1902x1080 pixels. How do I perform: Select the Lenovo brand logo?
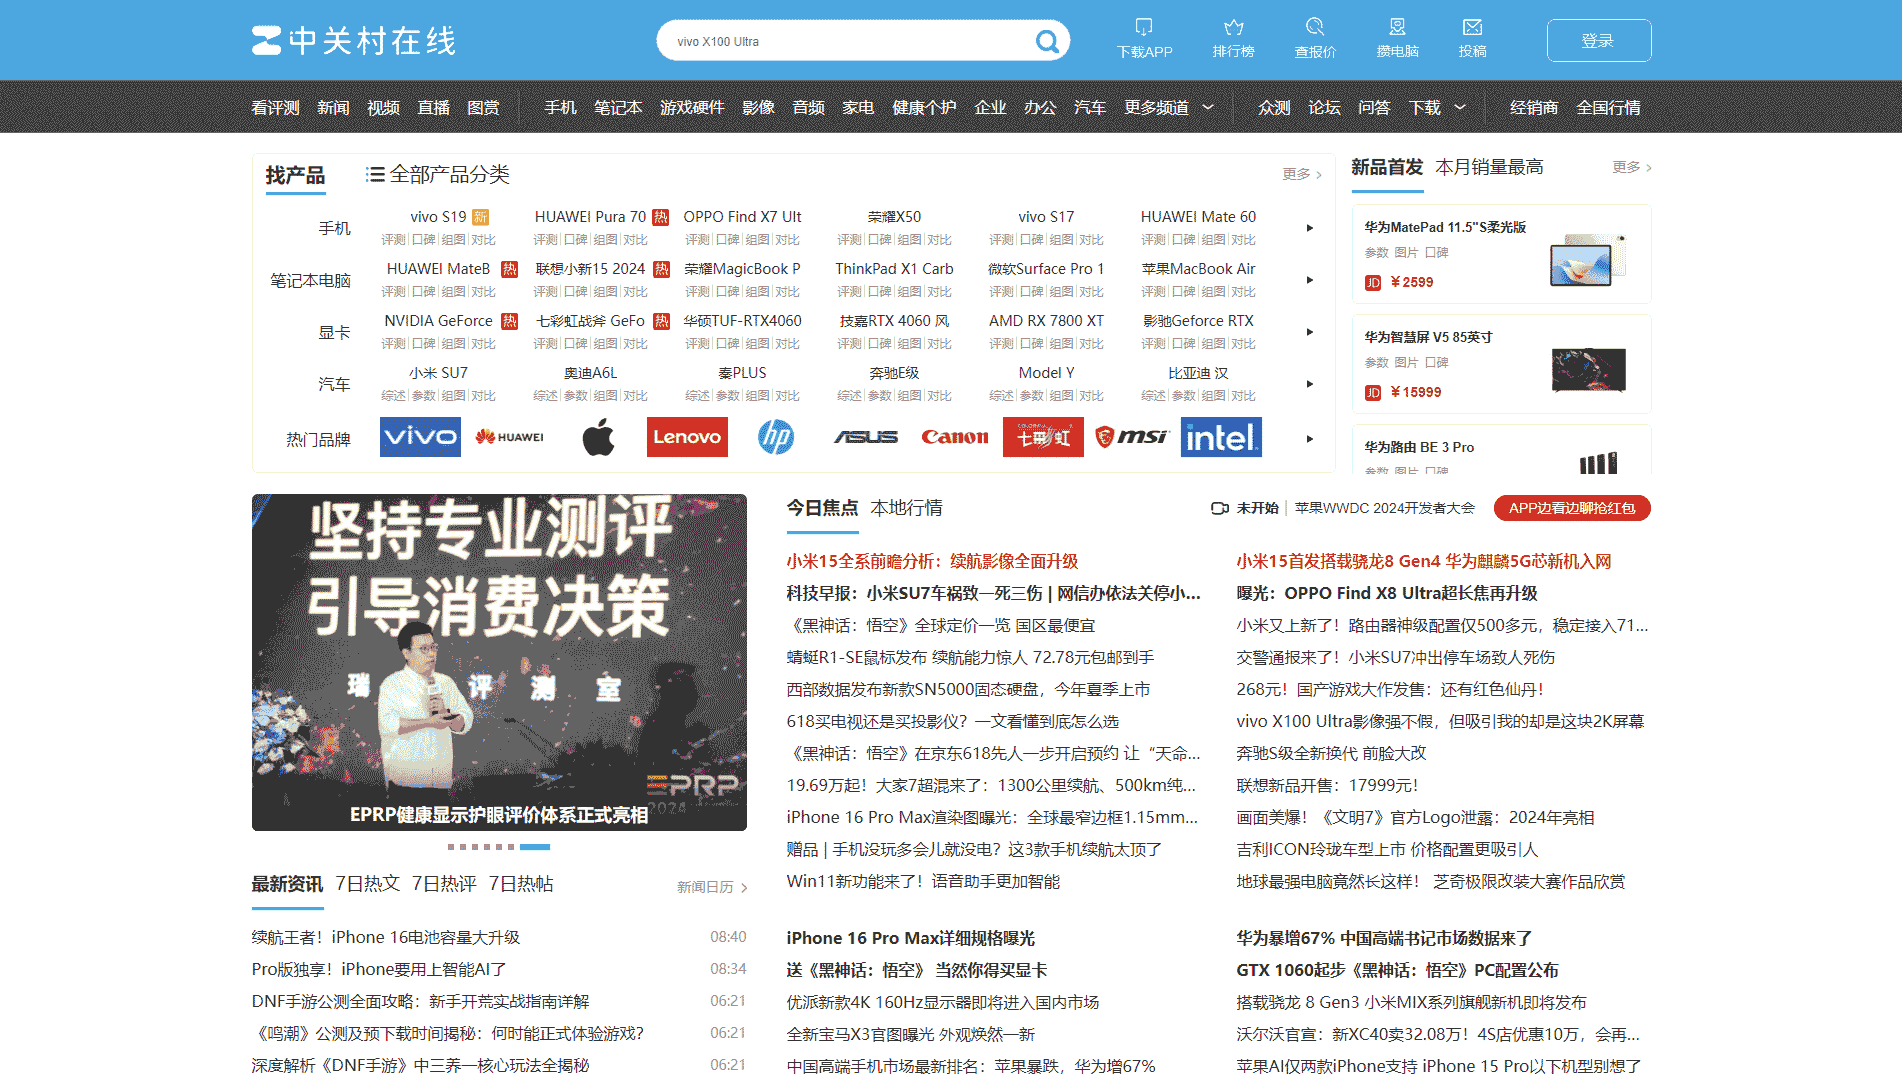tap(687, 437)
